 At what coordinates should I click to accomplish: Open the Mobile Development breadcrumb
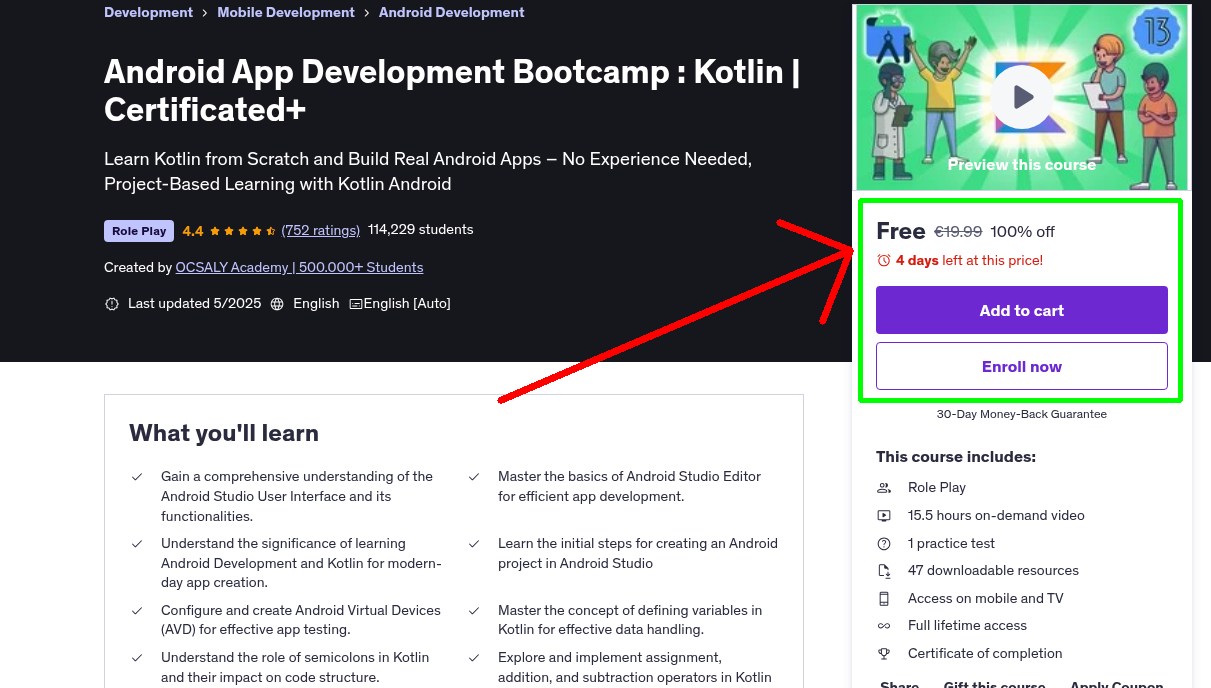[286, 13]
